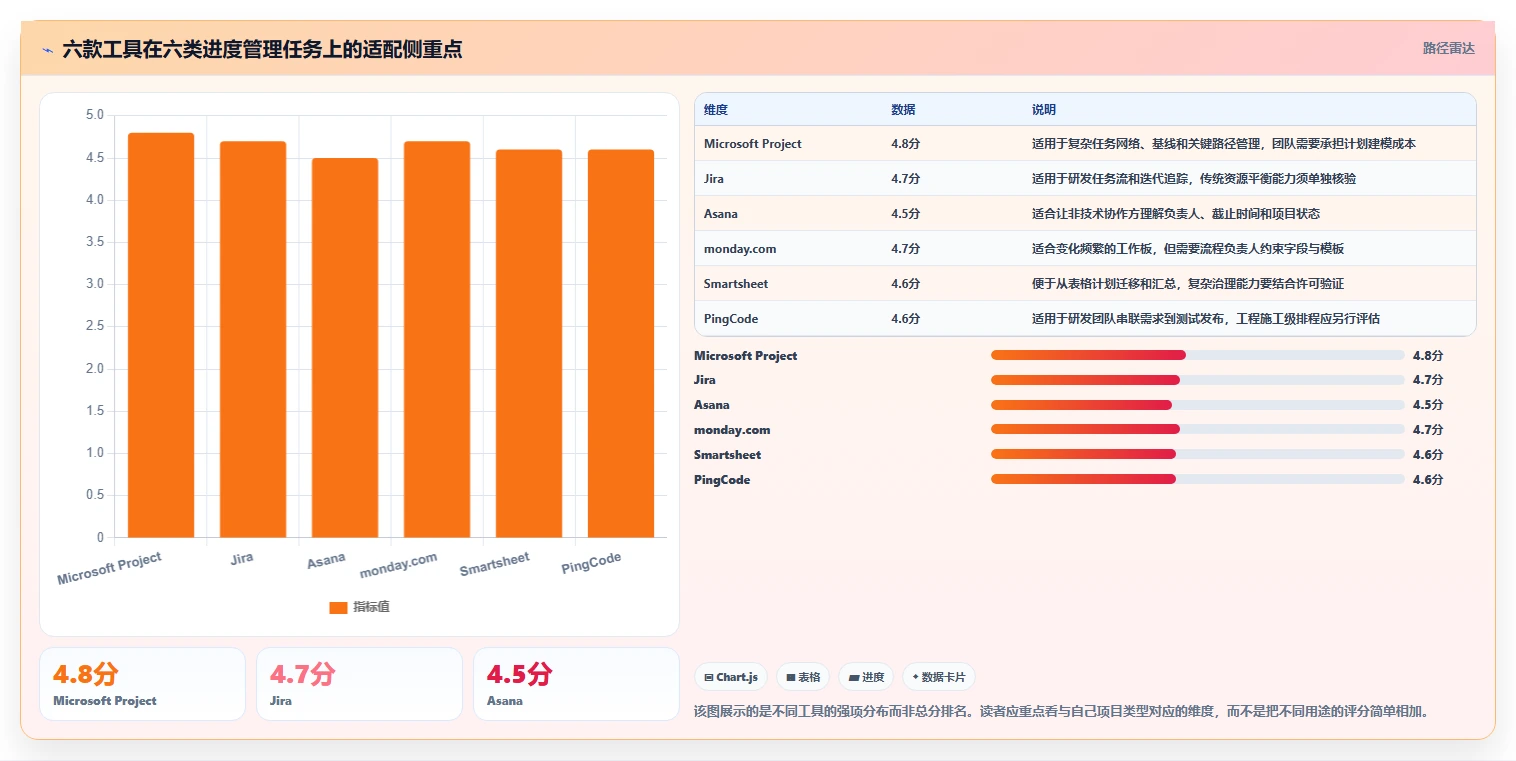
Task: Click the footnote paragraph starting 该图展示的是
Action: (x=1065, y=712)
